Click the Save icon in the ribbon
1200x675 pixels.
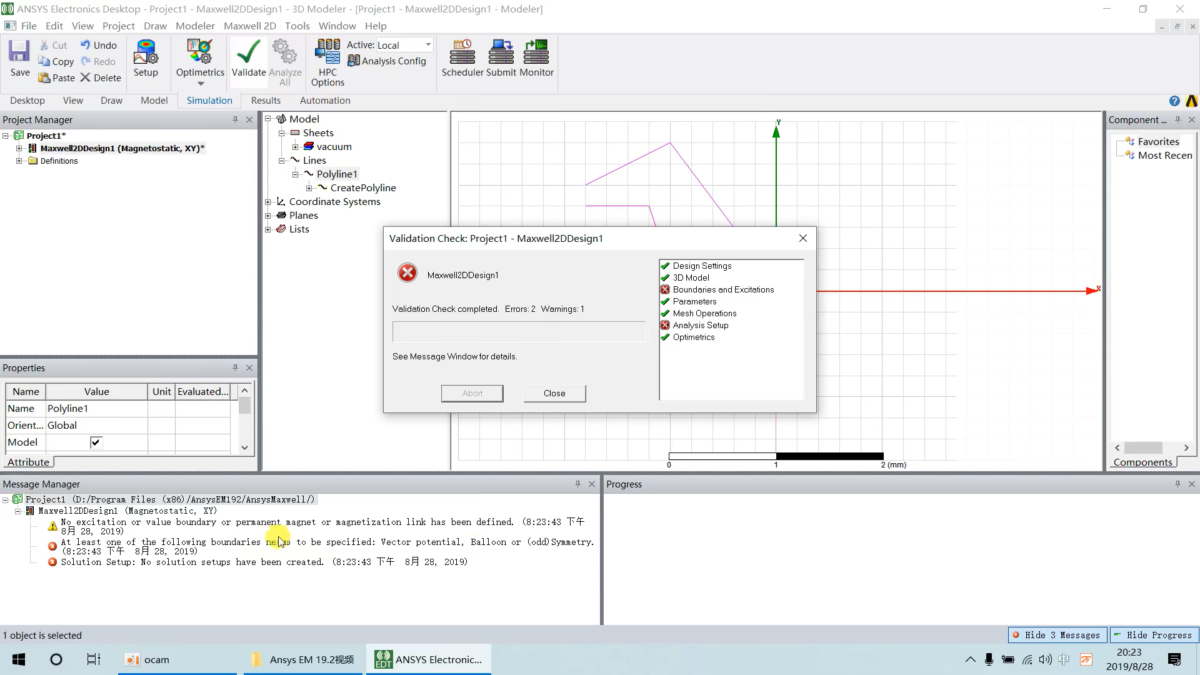19,52
